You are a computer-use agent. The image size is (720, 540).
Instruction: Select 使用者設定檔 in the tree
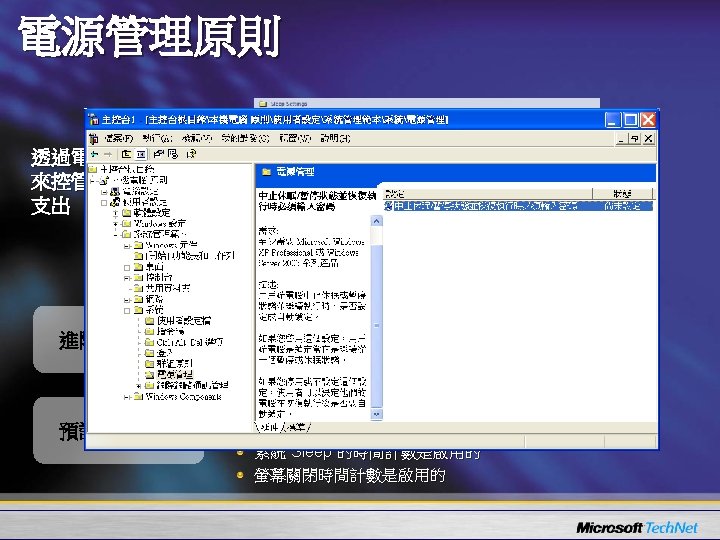tap(183, 321)
